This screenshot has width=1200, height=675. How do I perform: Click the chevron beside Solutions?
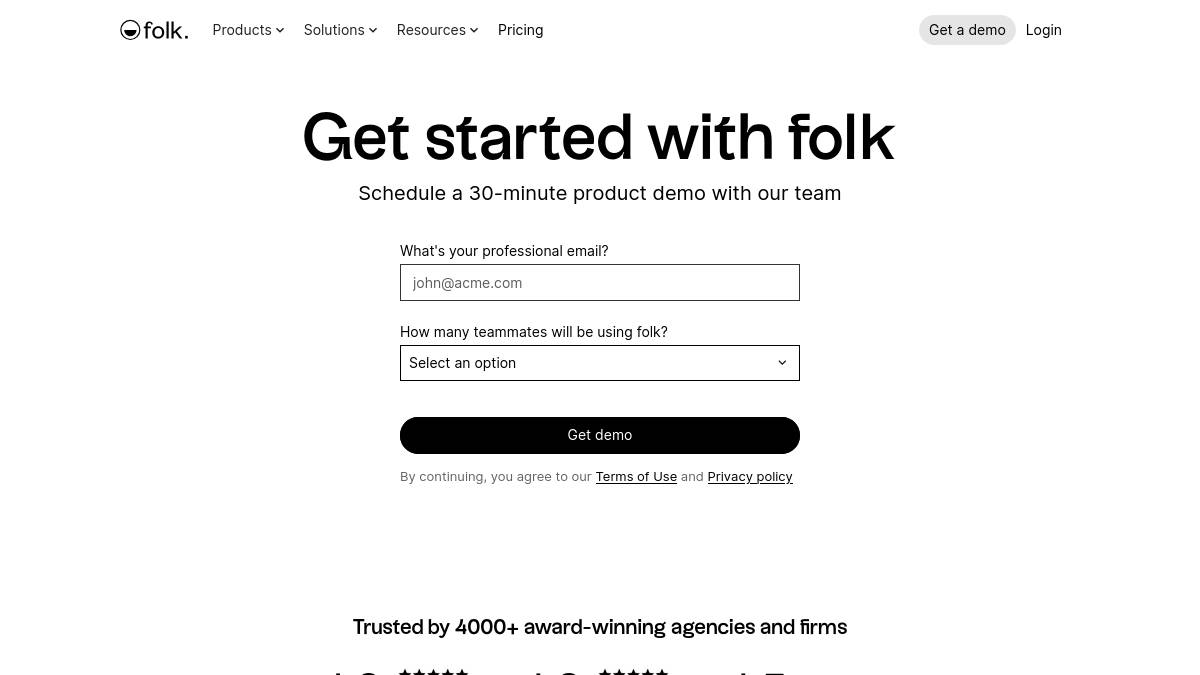[x=373, y=30]
